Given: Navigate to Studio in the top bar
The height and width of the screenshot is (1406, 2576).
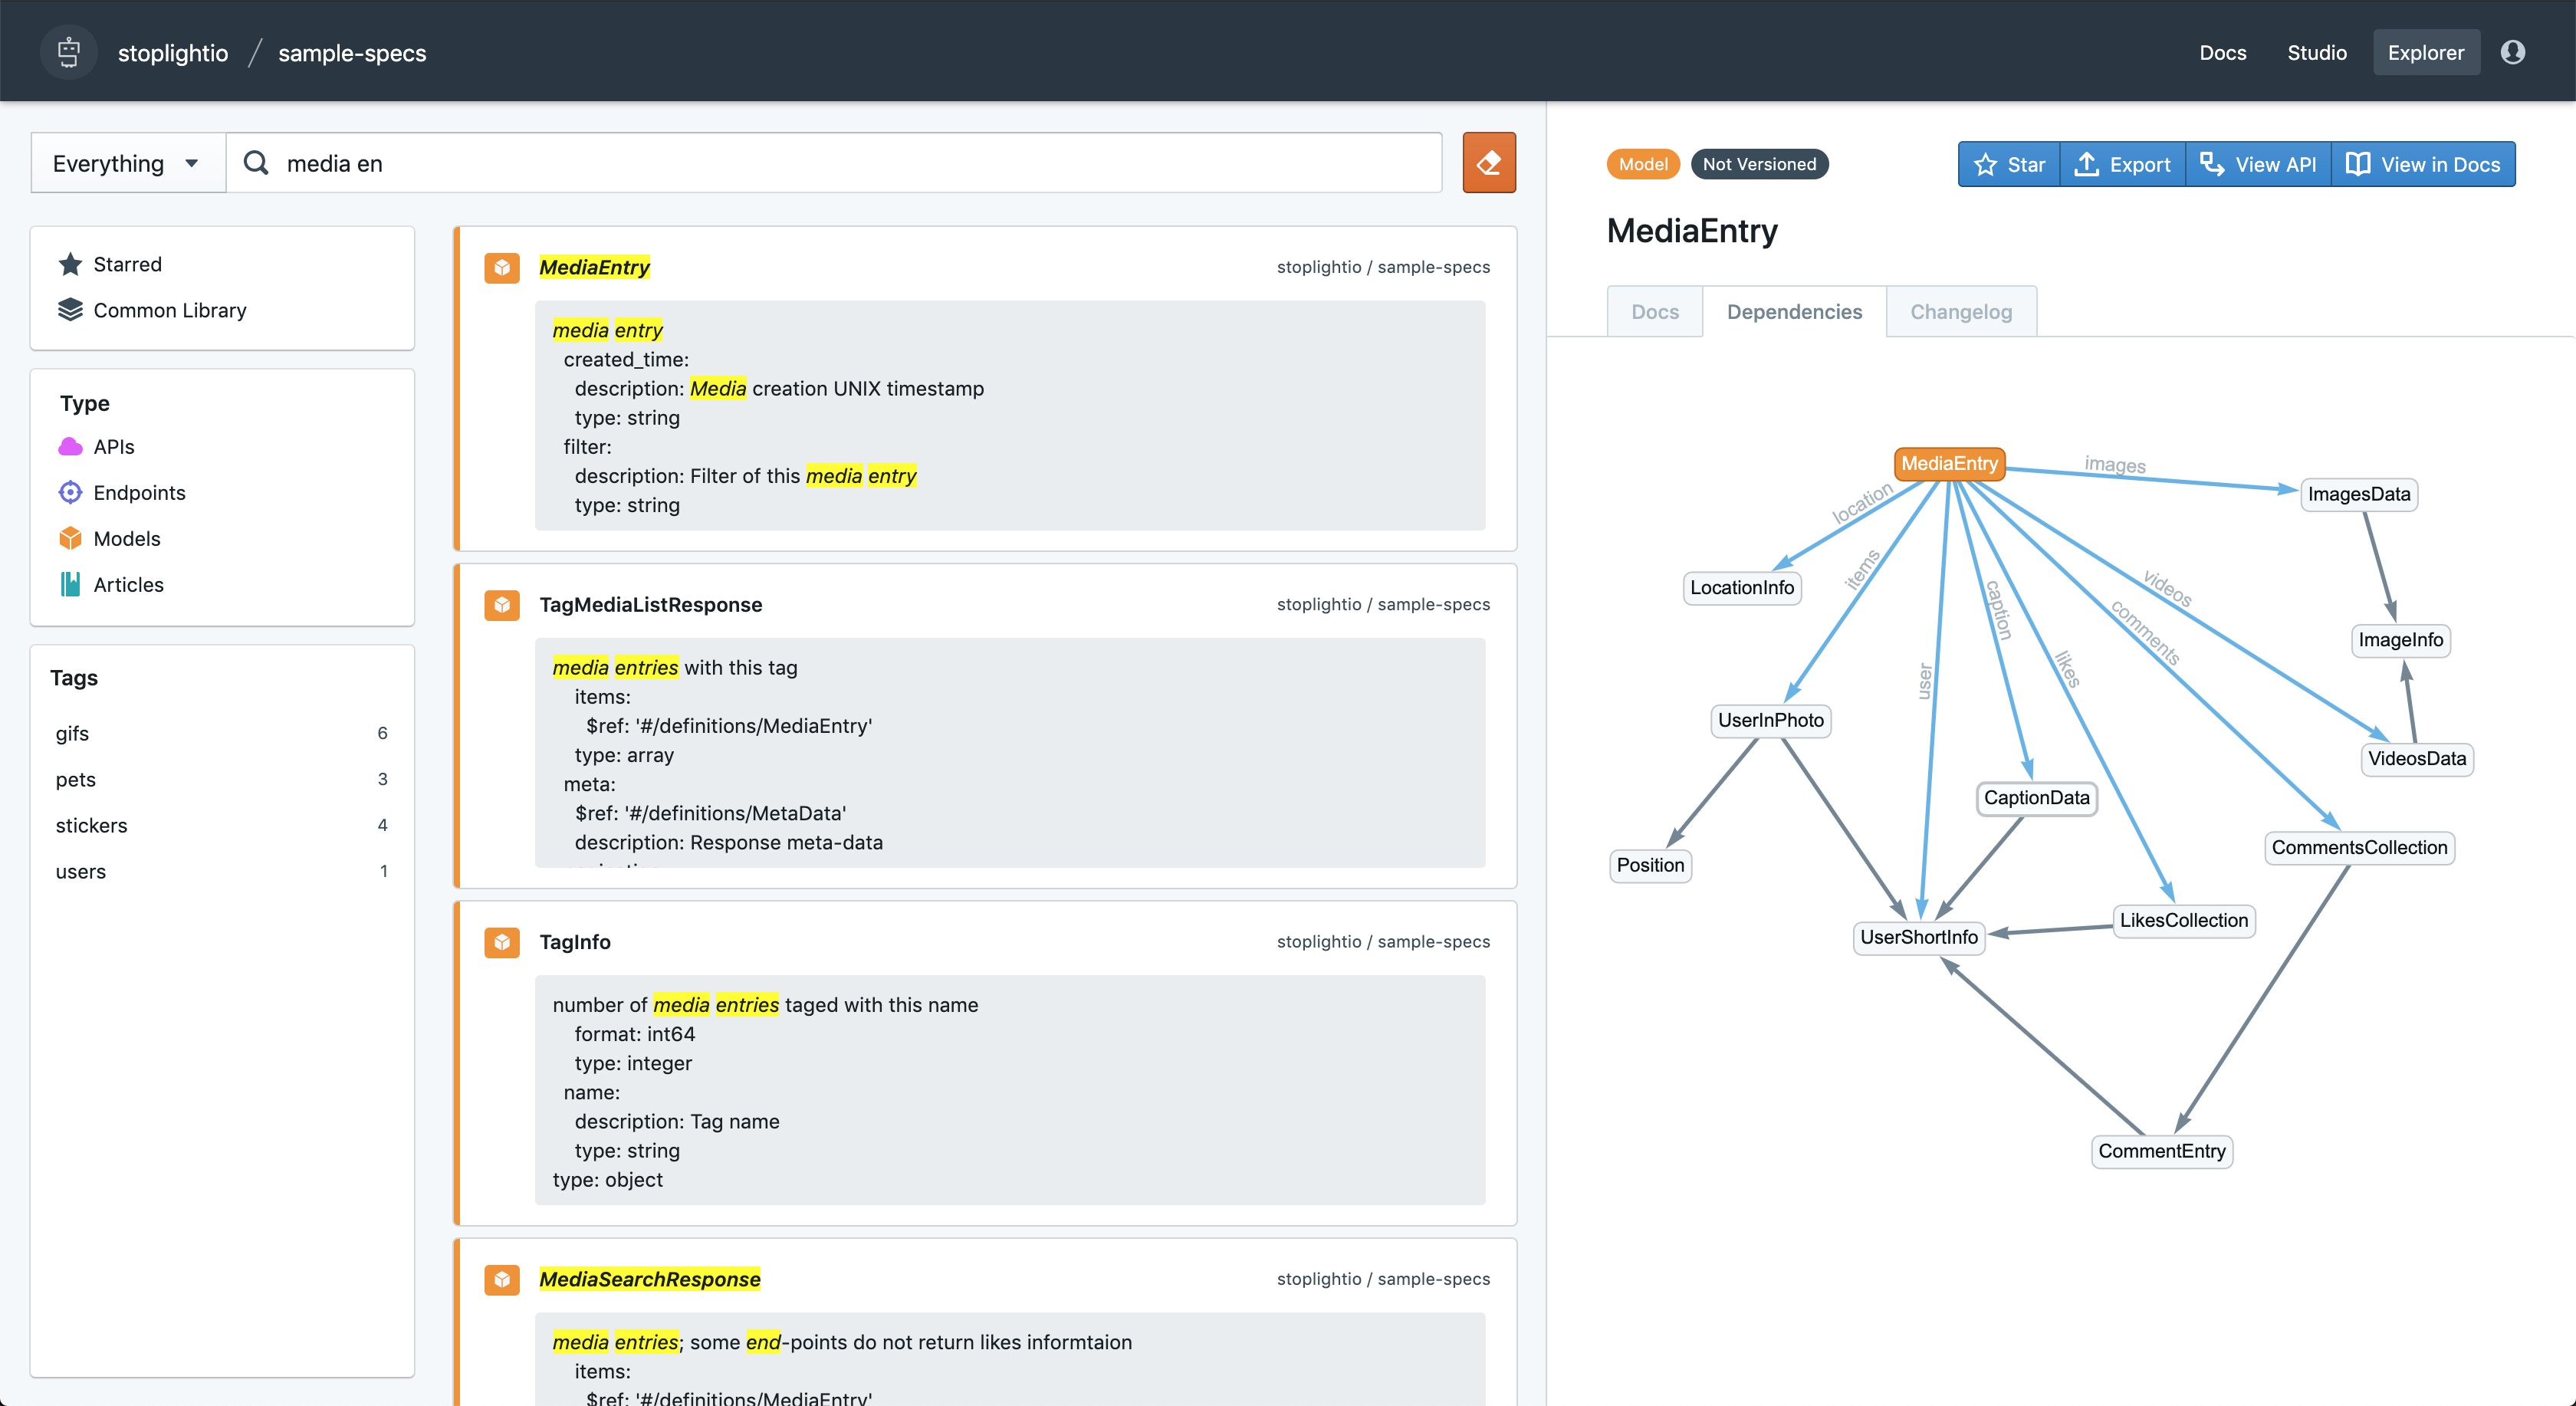Looking at the screenshot, I should (x=2317, y=52).
